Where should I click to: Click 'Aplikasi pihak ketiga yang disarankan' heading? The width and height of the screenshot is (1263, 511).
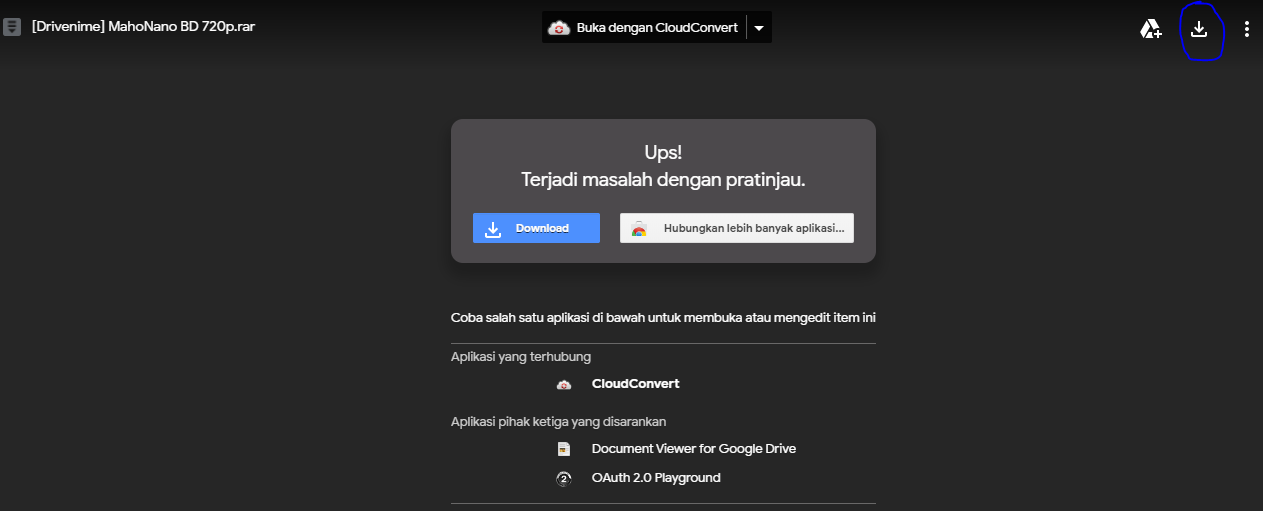coord(558,421)
